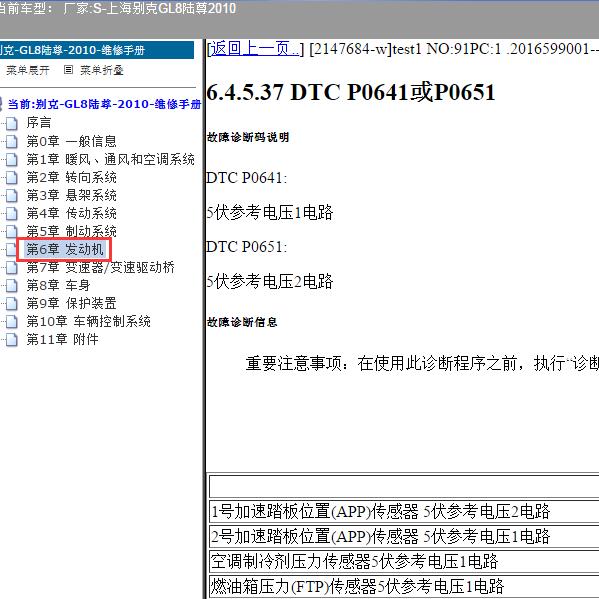Open the 序言 tree entry
The image size is (599, 599).
(39, 123)
